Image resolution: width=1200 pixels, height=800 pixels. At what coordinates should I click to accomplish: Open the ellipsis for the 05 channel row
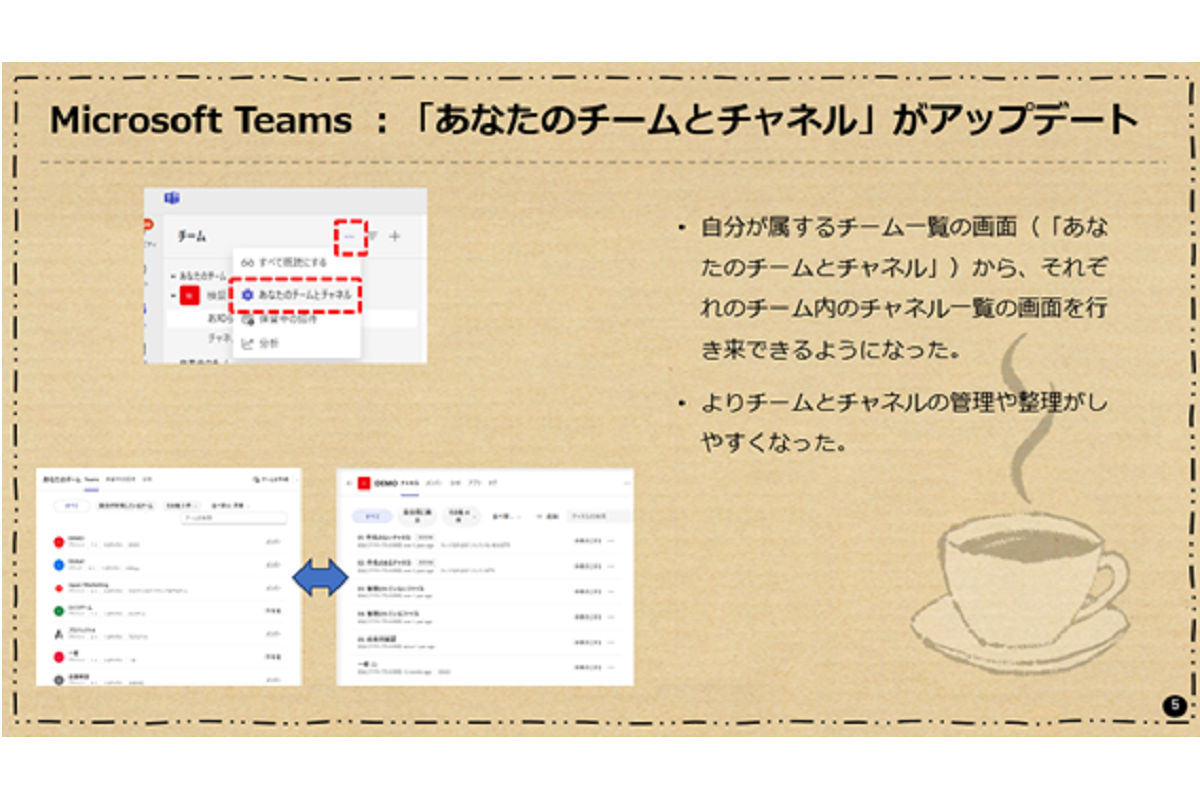point(611,642)
